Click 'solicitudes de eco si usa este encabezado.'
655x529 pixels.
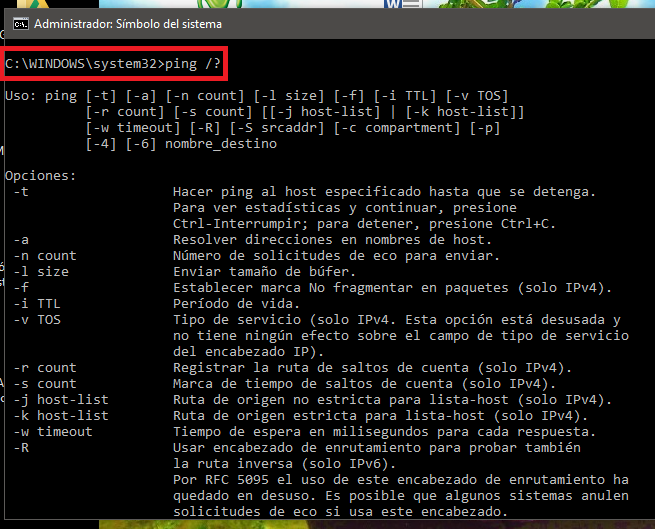pyautogui.click(x=340, y=511)
